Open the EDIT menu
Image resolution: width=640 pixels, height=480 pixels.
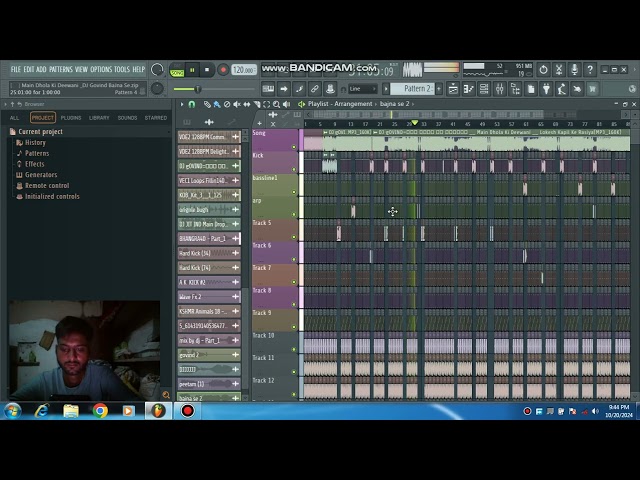coord(29,69)
